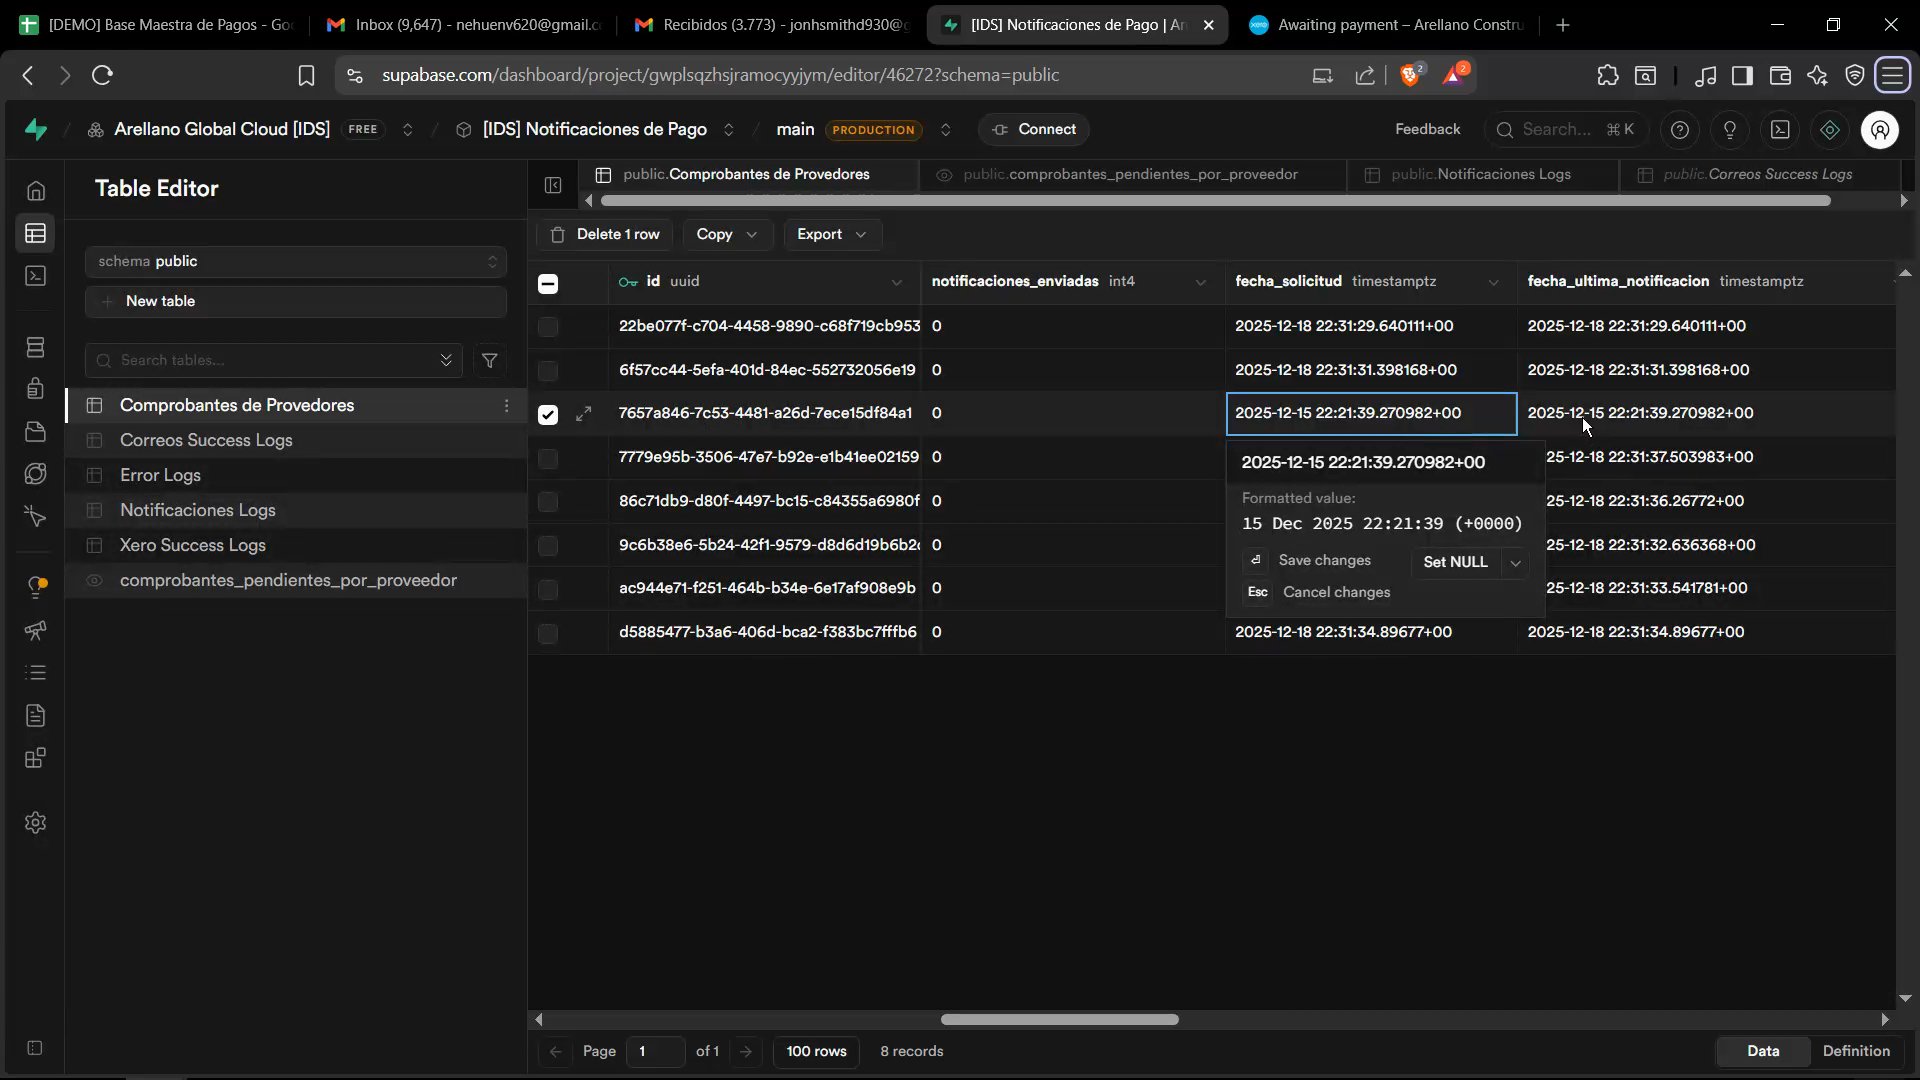The height and width of the screenshot is (1080, 1920).
Task: Open the SQL Editor sidebar icon
Action: coord(36,276)
